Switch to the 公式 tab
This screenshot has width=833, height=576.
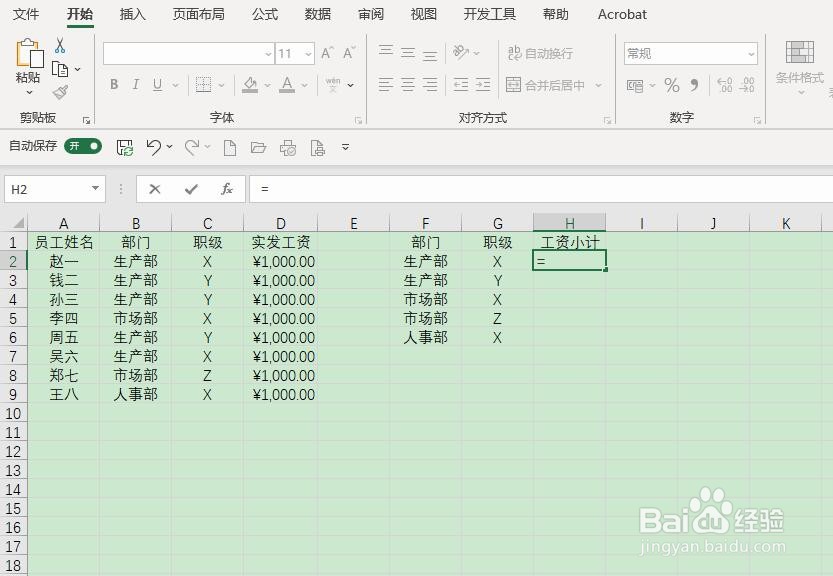pos(265,14)
